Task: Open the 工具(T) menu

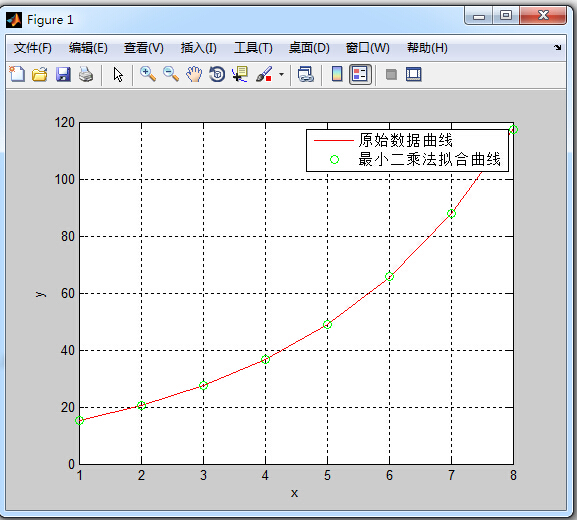Action: point(254,48)
